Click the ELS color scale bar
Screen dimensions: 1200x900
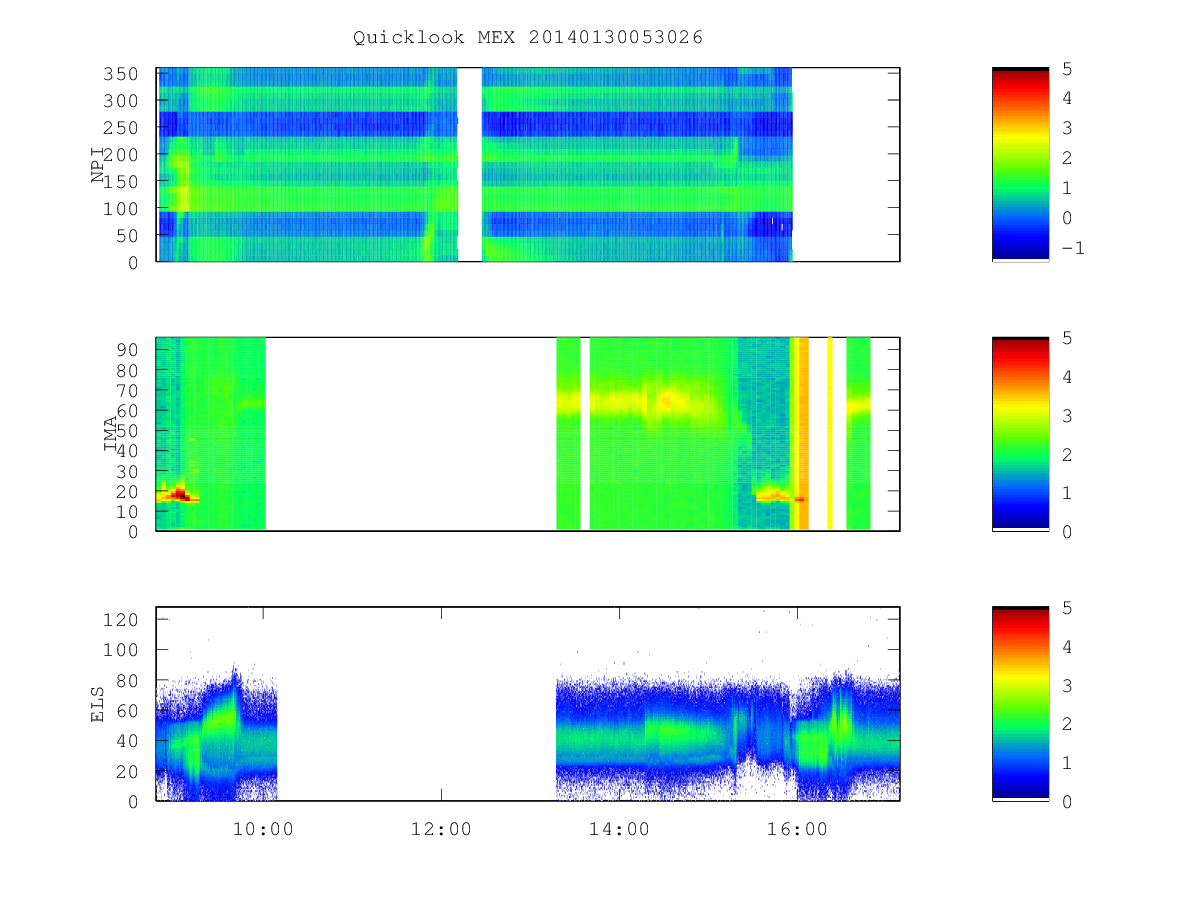[x=1020, y=704]
